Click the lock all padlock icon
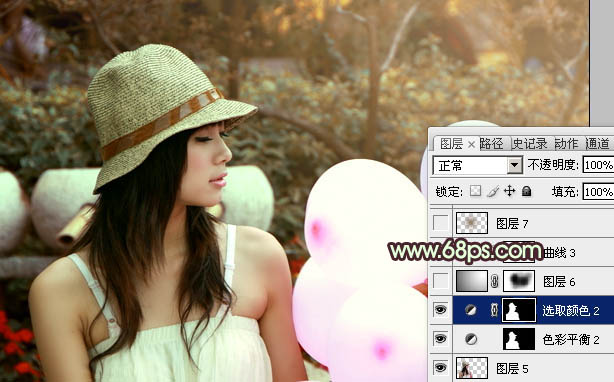This screenshot has height=382, width=614. pos(527,191)
